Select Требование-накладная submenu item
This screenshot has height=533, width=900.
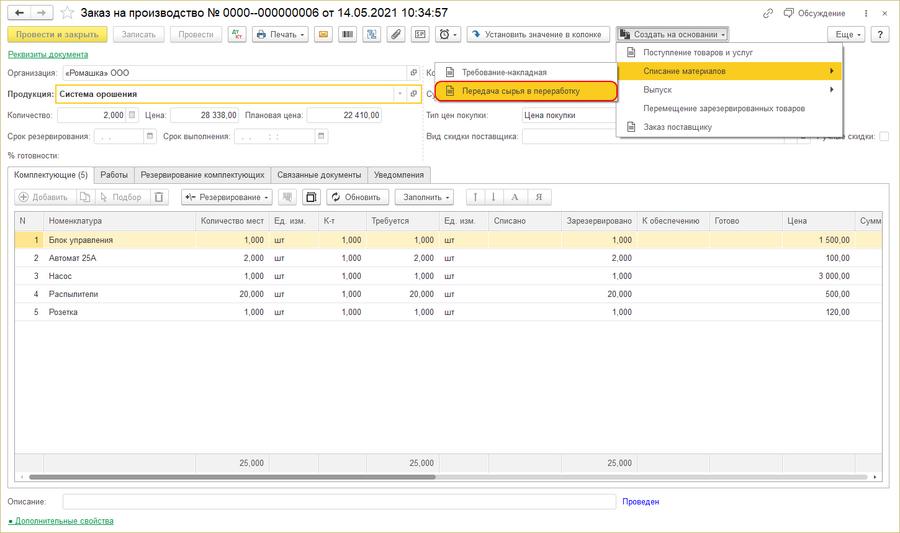[x=526, y=72]
